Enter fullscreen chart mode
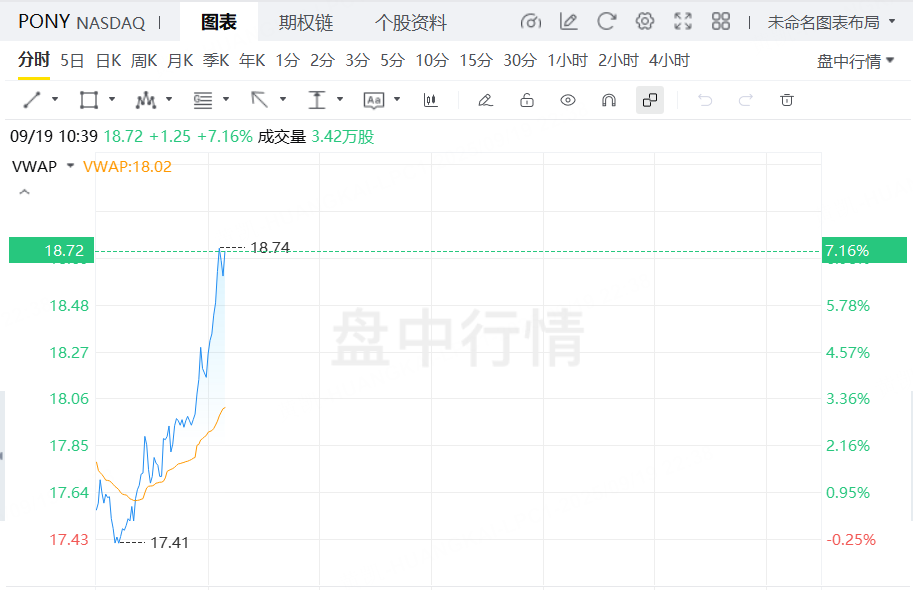This screenshot has height=590, width=913. (683, 22)
